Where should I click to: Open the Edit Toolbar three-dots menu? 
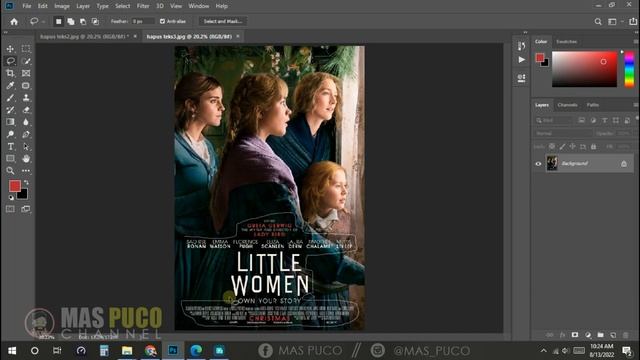pyautogui.click(x=26, y=171)
